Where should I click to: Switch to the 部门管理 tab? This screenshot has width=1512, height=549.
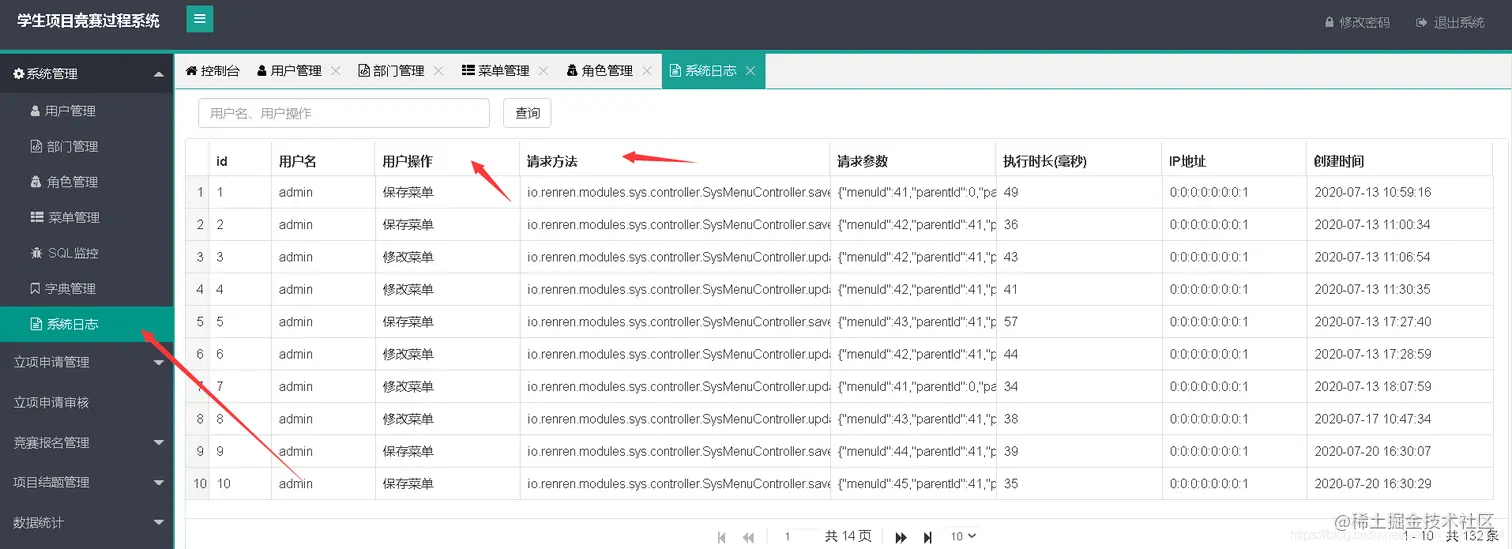[x=392, y=71]
